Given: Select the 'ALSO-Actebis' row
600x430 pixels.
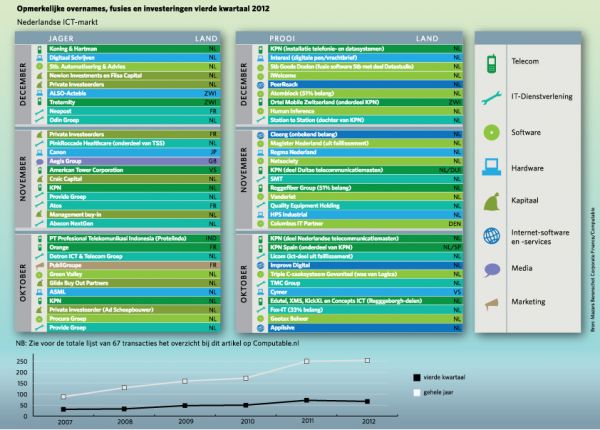Looking at the screenshot, I should (134, 93).
